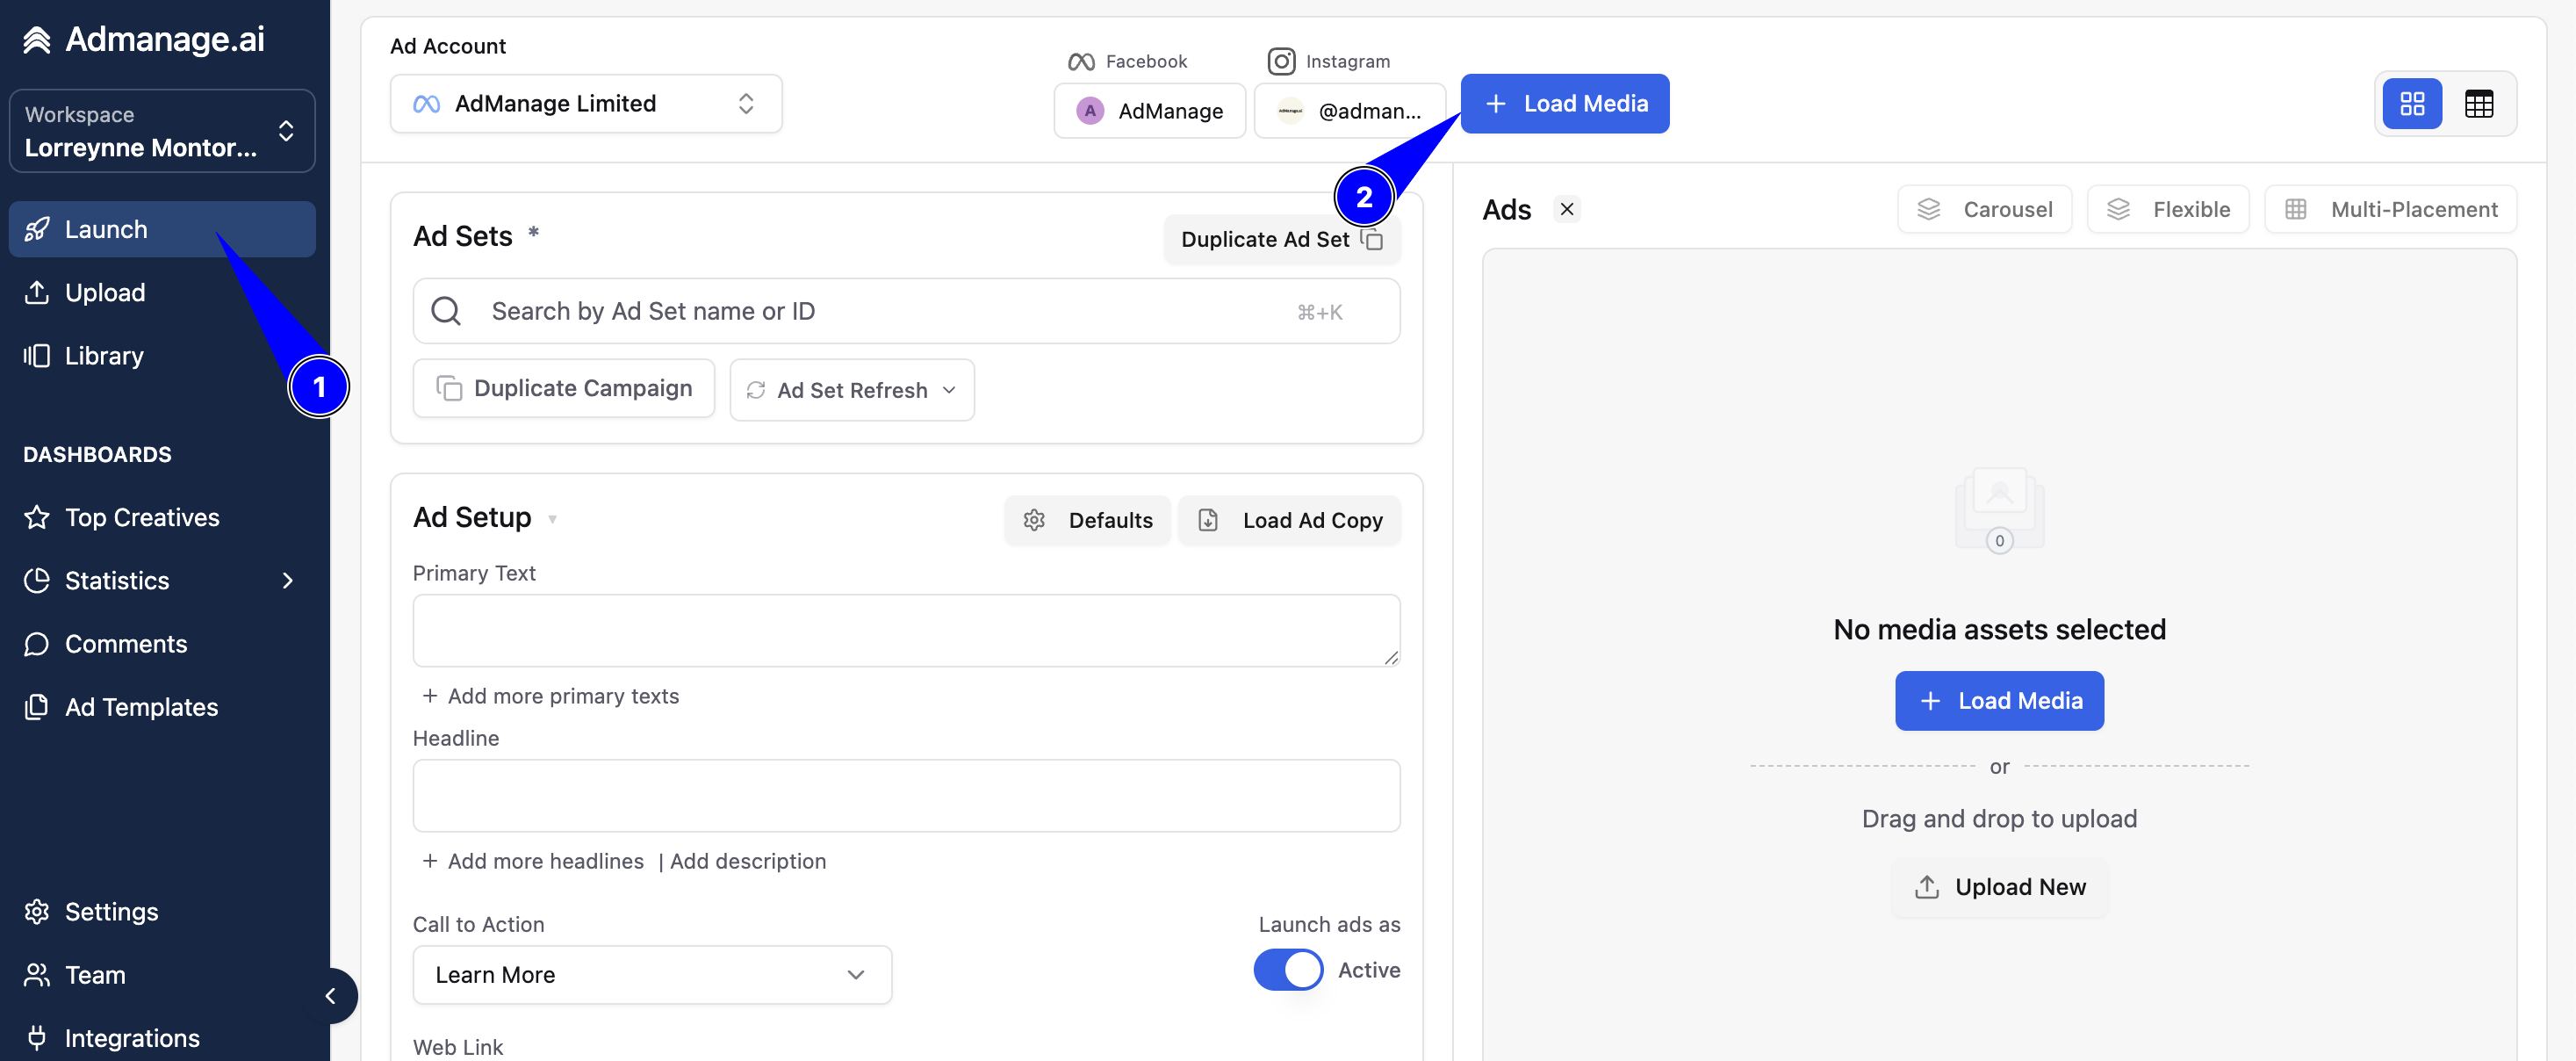Toggle the Launch ads as Active switch
This screenshot has height=1061, width=2576.
tap(1287, 969)
